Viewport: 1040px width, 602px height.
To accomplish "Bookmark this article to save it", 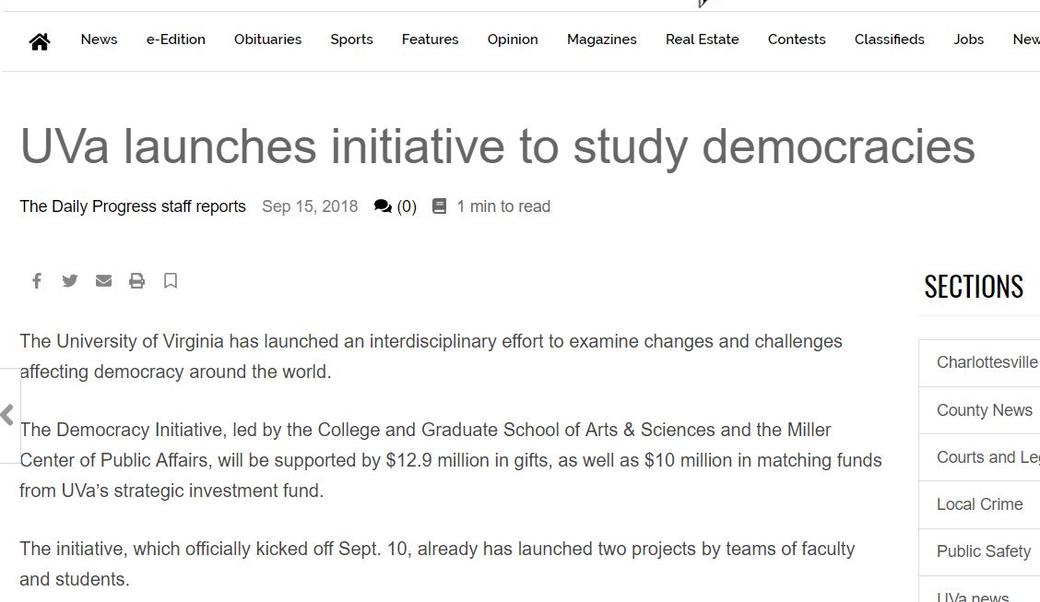I will pyautogui.click(x=171, y=281).
